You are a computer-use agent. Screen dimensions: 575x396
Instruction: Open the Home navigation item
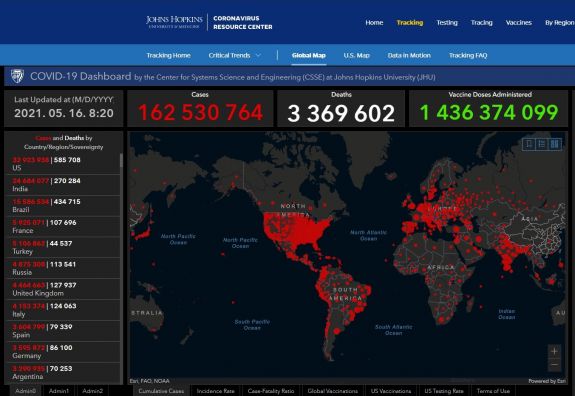[374, 23]
